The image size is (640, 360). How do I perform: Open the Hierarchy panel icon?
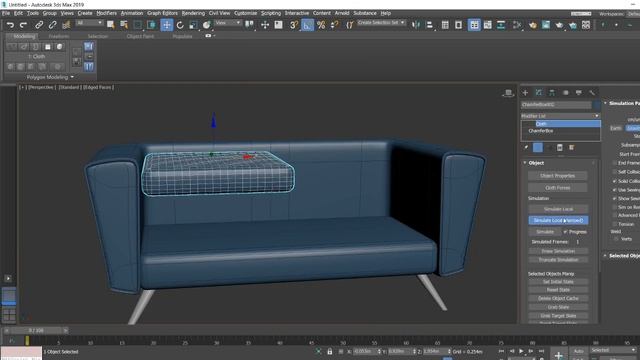click(x=552, y=93)
